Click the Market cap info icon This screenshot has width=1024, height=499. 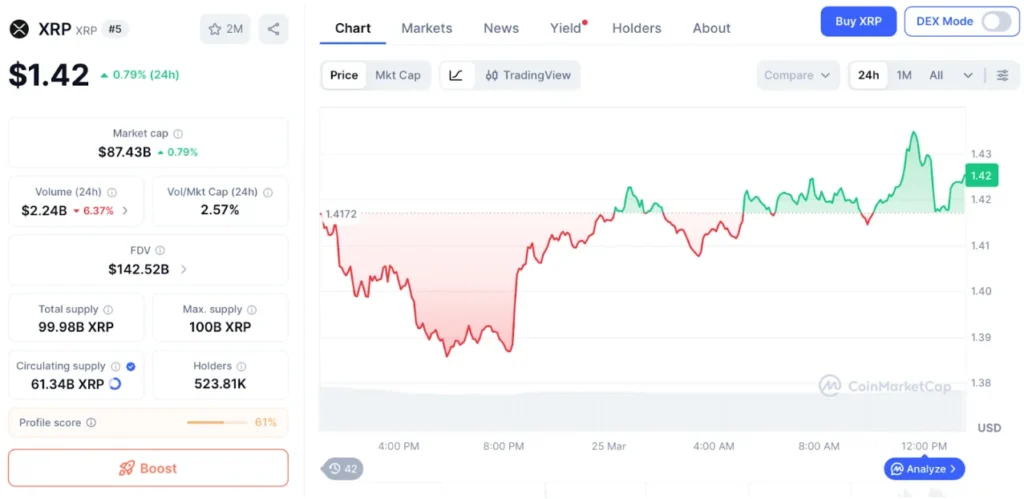coord(178,133)
